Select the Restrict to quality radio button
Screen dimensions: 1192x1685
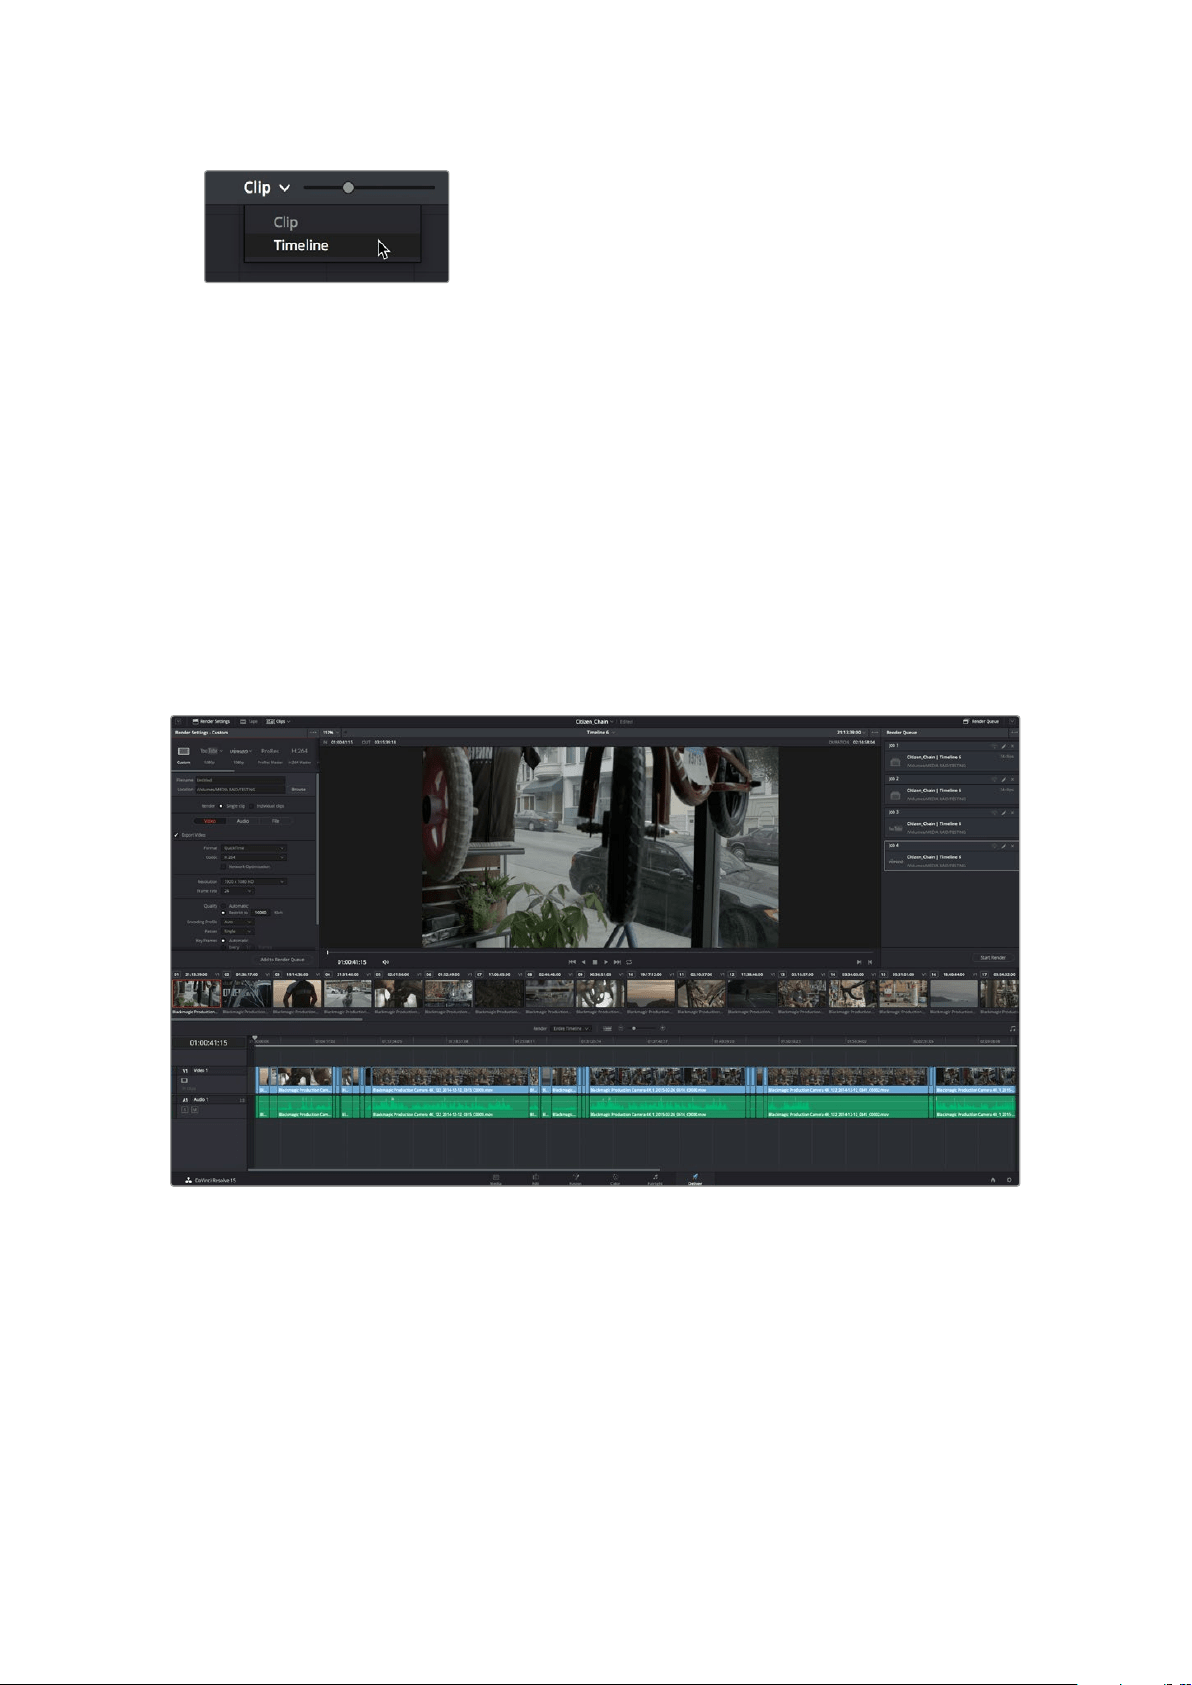223,913
